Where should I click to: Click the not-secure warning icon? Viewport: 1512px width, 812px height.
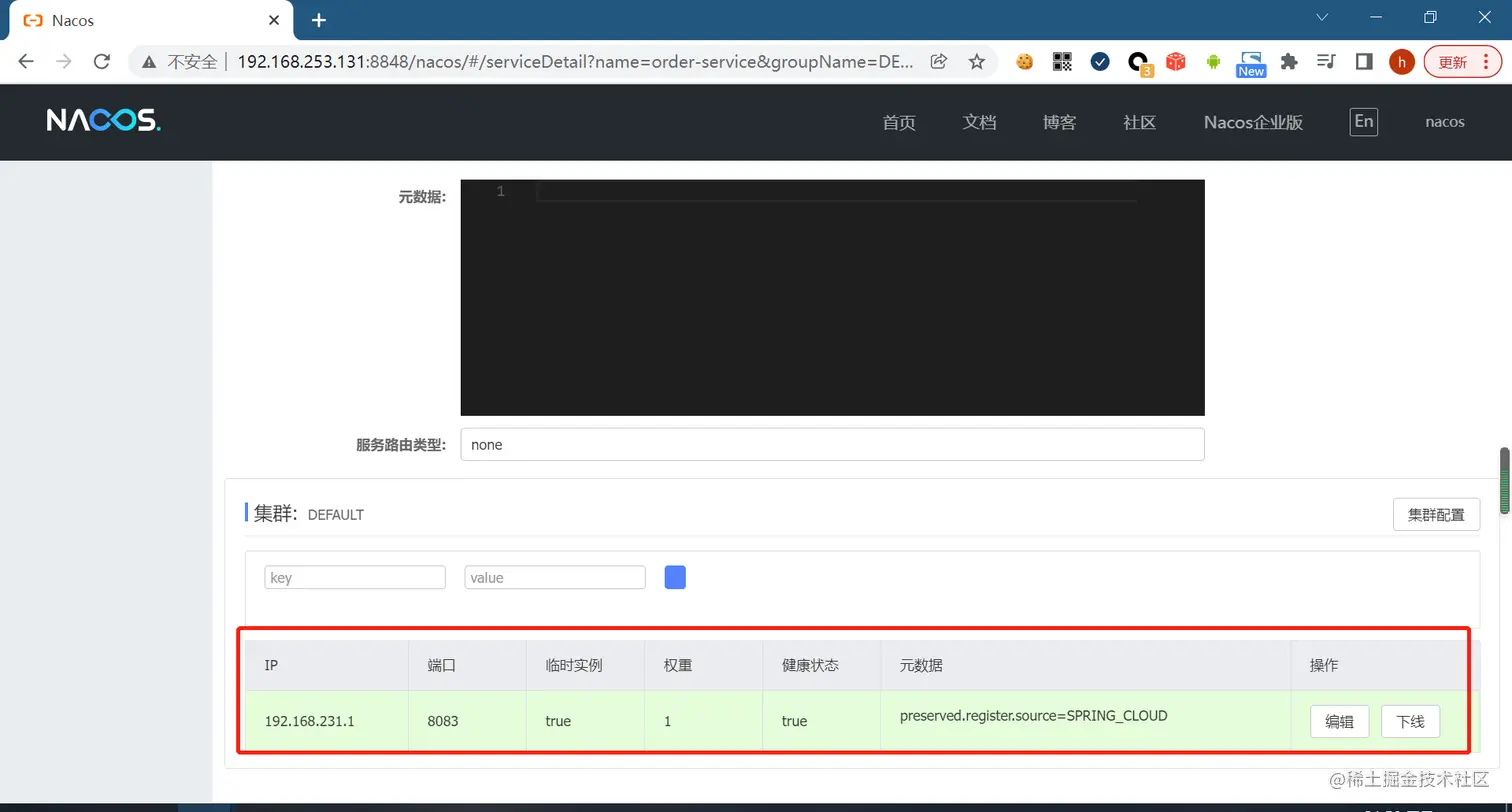(149, 62)
